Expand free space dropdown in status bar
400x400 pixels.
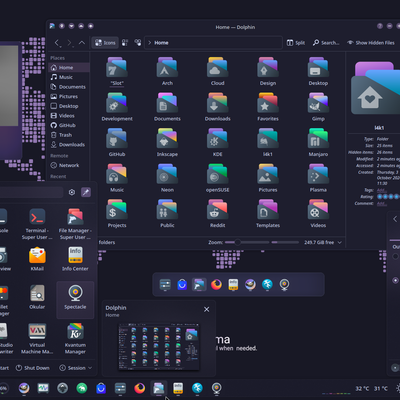point(340,243)
